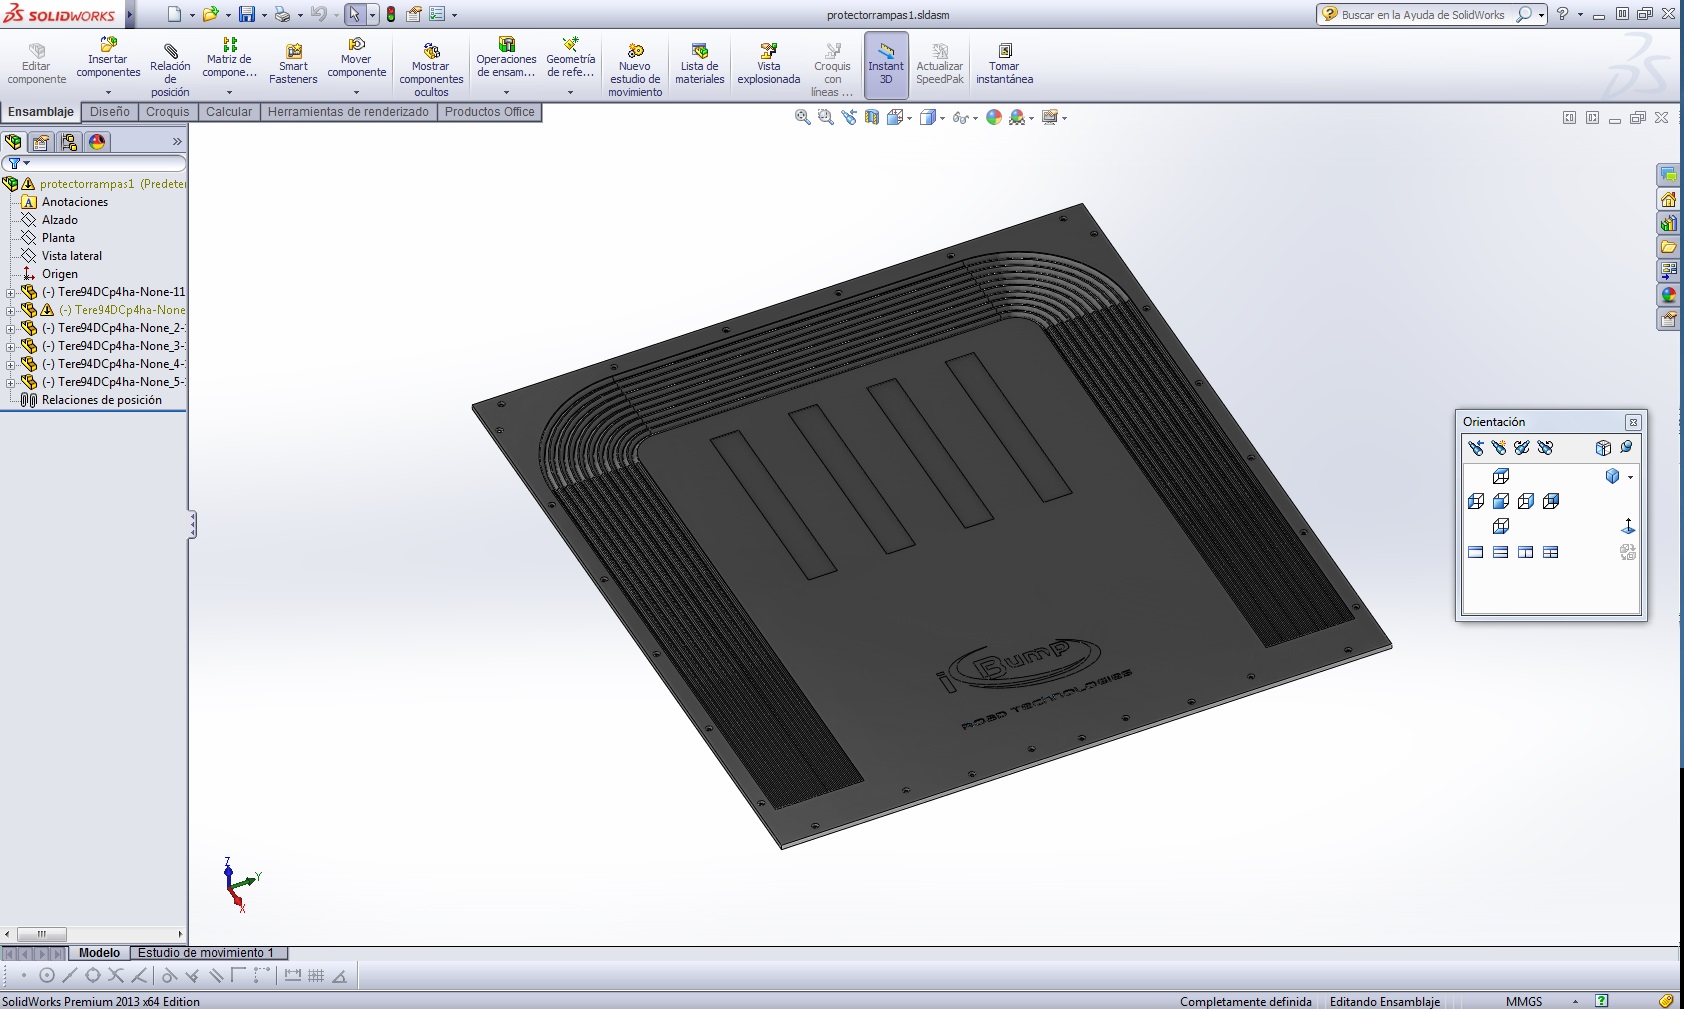Screen dimensions: 1684x1009
Task: Open Lista de materiales
Action: point(700,62)
